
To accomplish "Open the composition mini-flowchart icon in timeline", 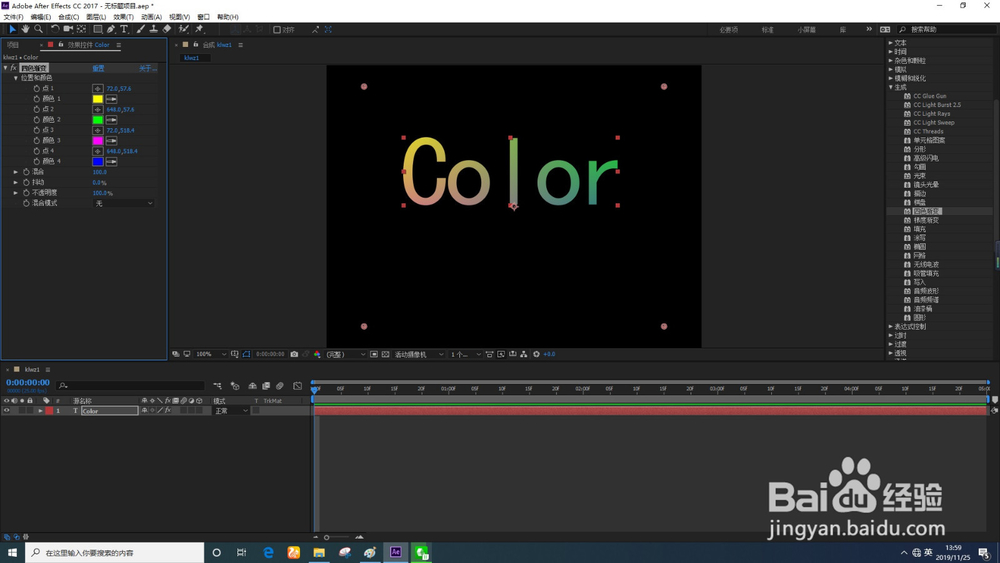I will pyautogui.click(x=217, y=386).
